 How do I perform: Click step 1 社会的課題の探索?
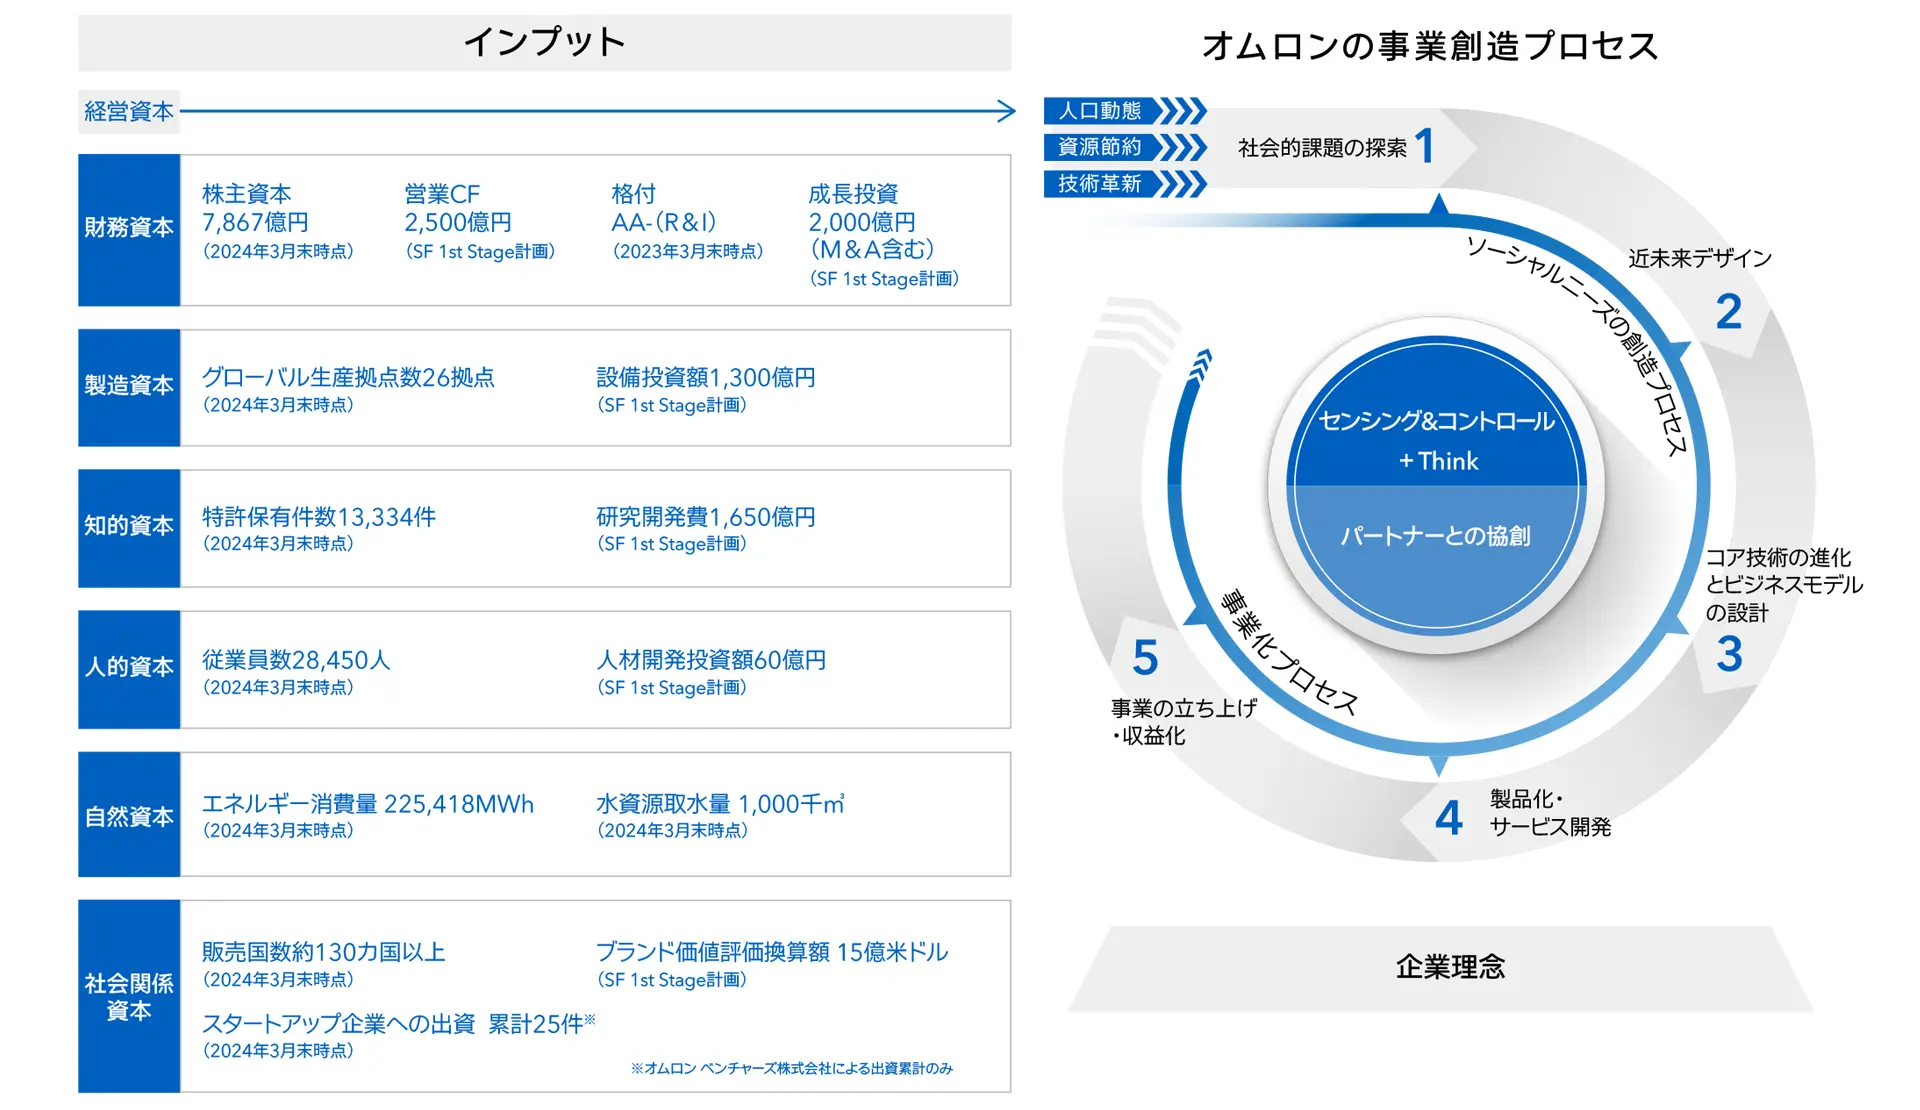pos(1337,147)
